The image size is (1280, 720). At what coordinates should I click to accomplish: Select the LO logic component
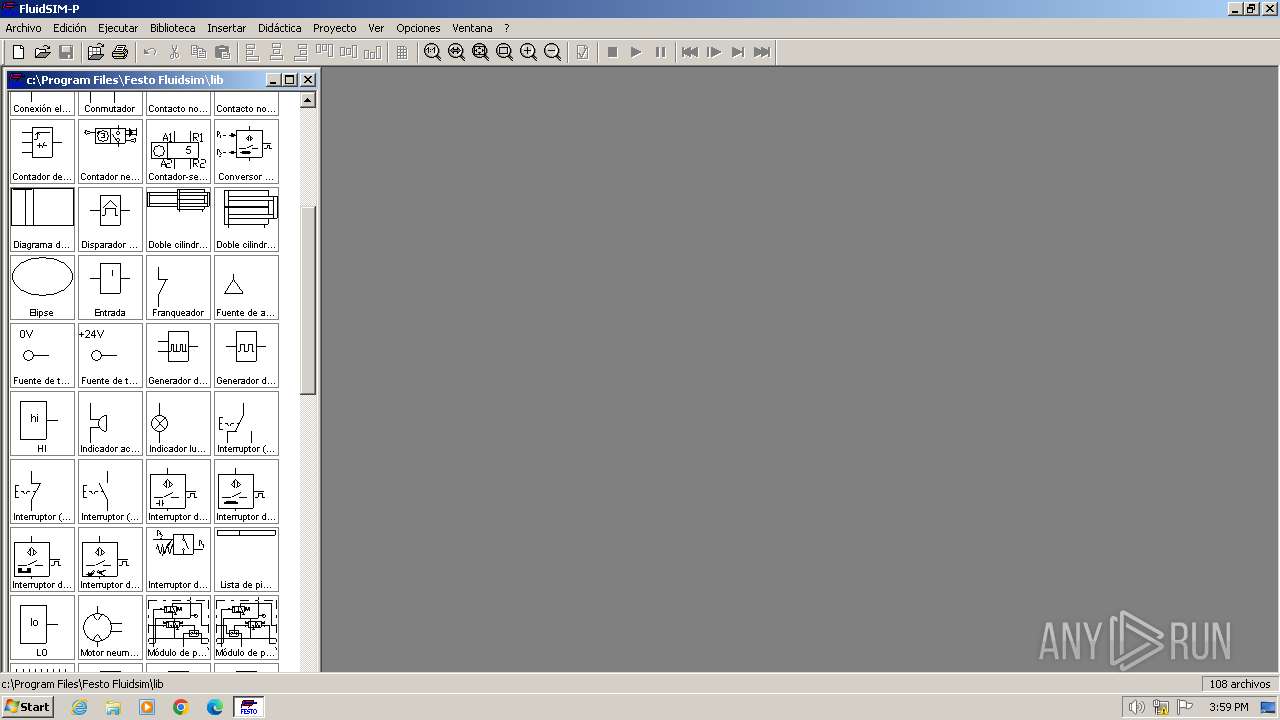[x=42, y=627]
